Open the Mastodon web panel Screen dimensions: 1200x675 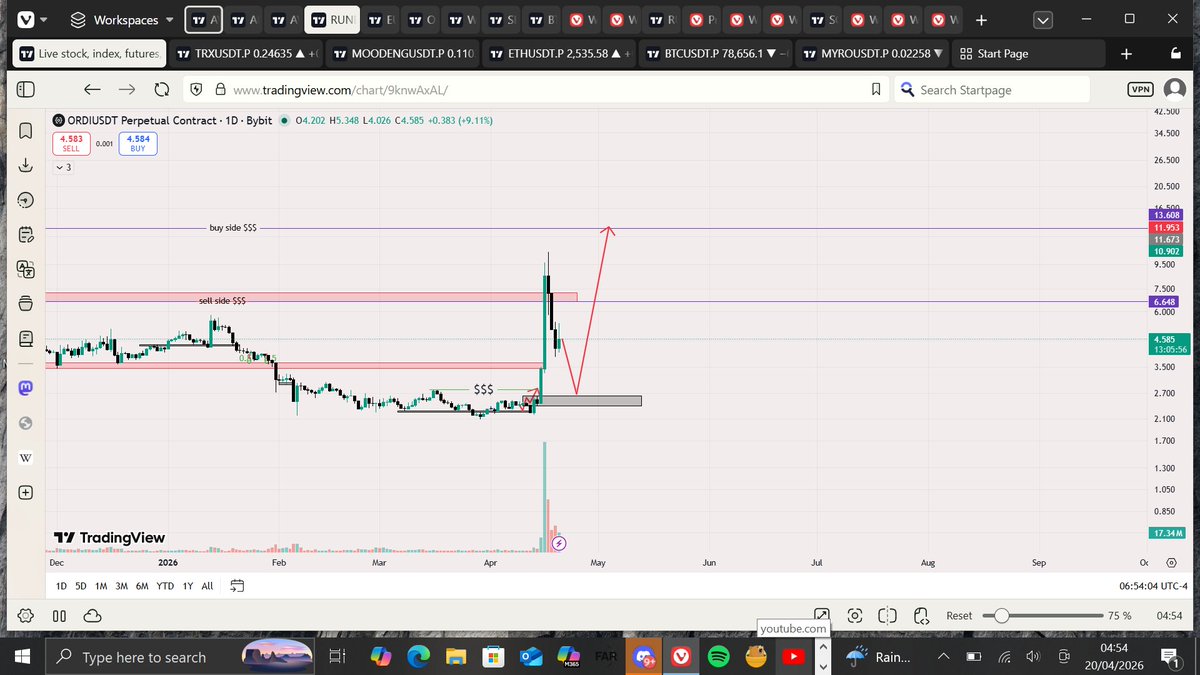(x=25, y=387)
